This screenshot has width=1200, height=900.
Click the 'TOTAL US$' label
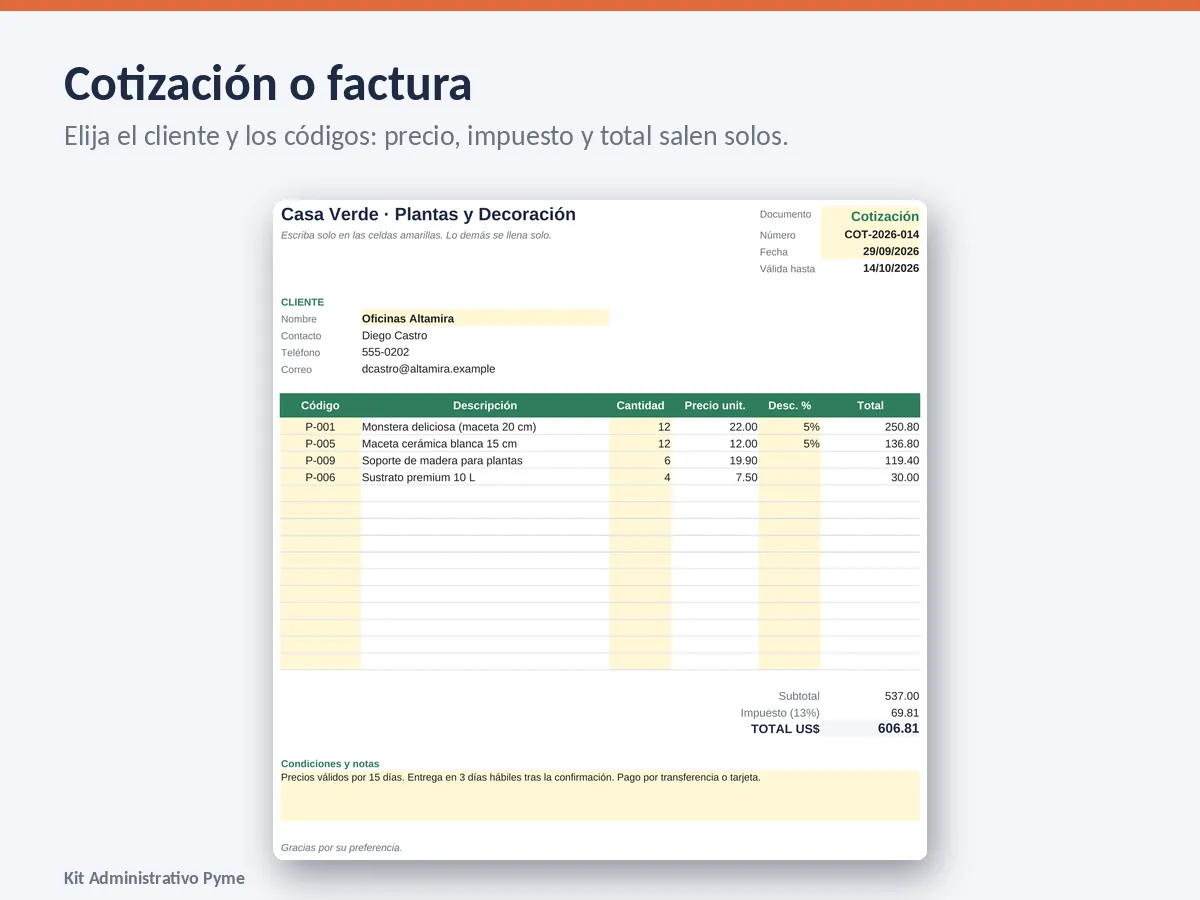click(785, 729)
